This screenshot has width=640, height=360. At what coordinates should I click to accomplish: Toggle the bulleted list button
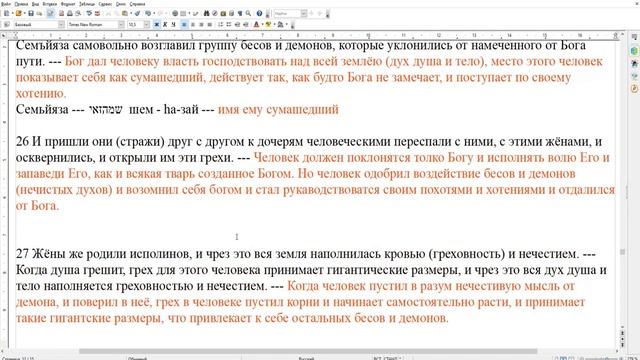point(229,24)
